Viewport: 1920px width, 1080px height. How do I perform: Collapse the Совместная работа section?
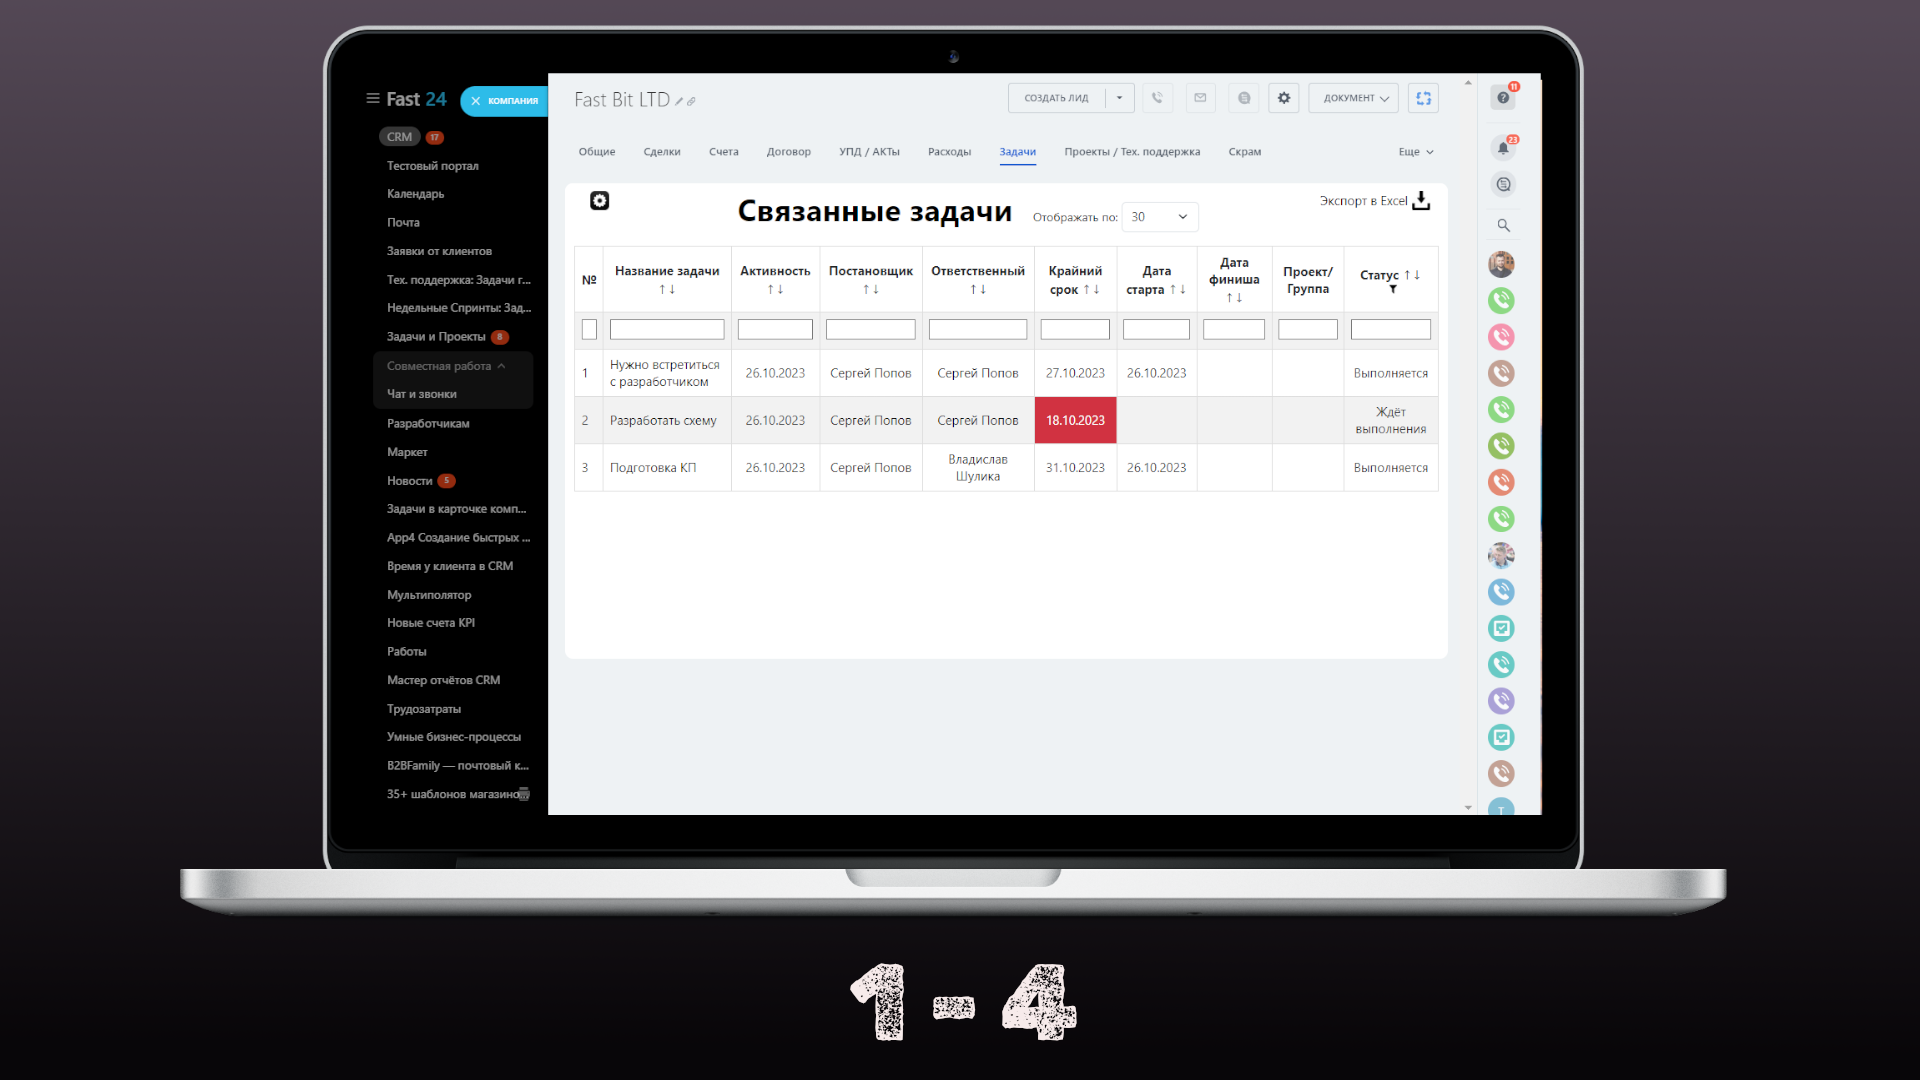[x=446, y=366]
